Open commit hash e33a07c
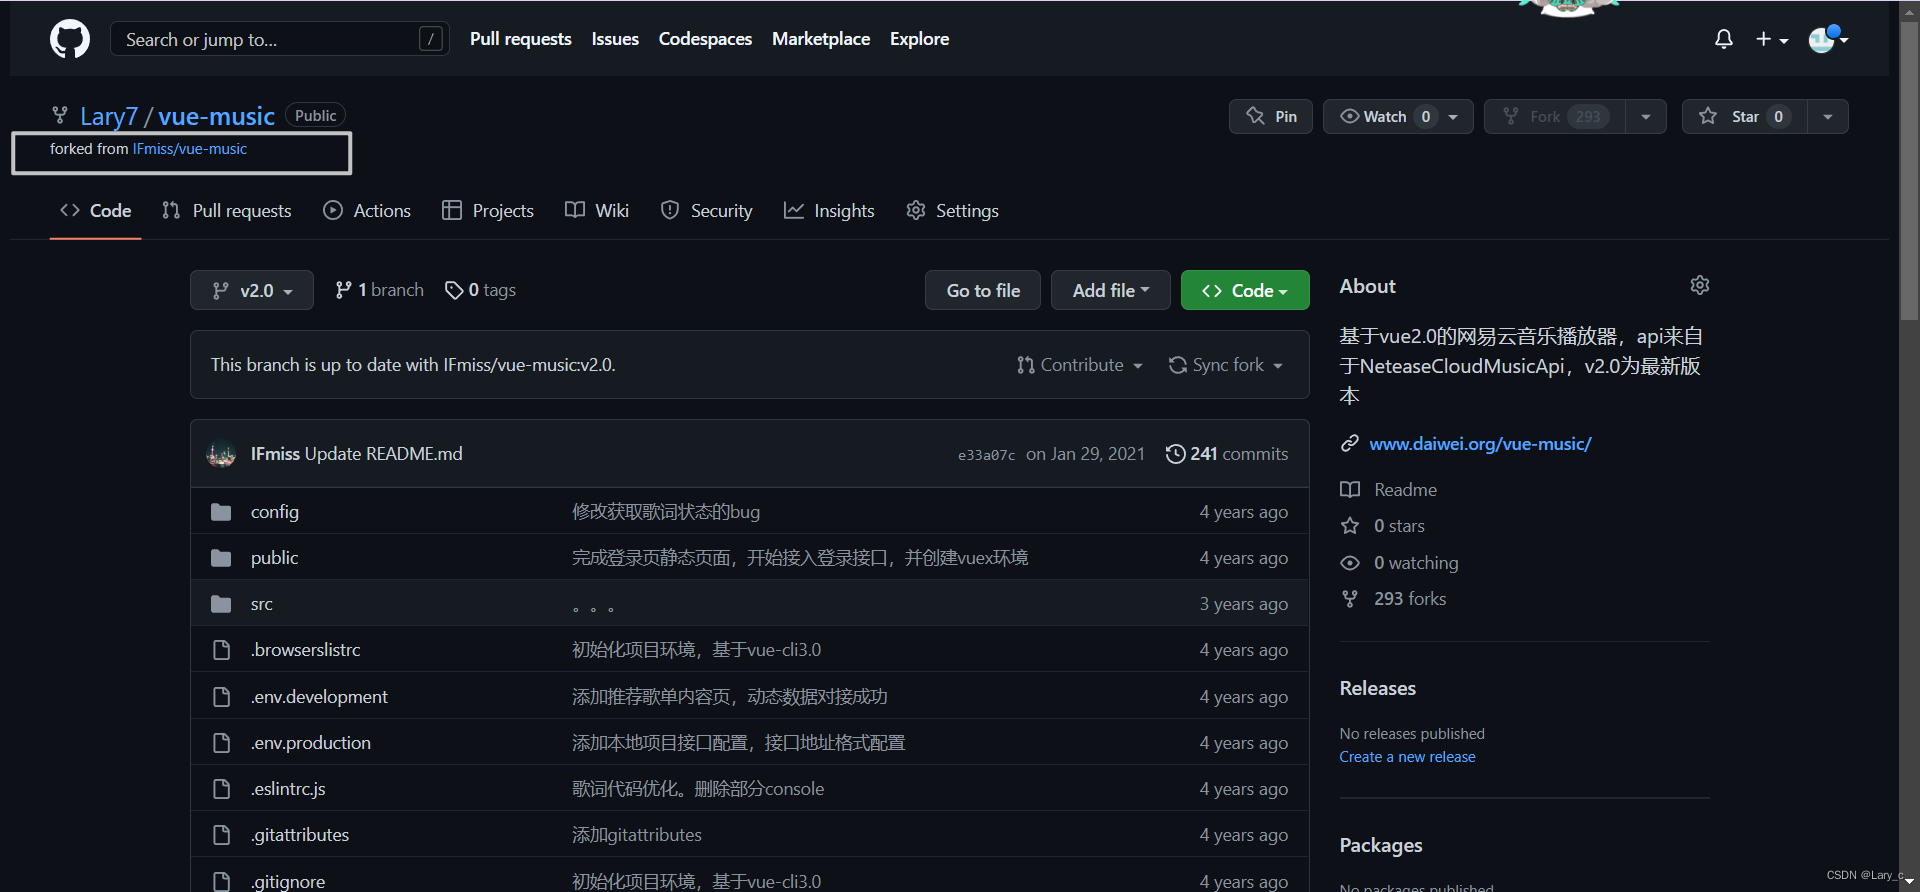Image resolution: width=1920 pixels, height=892 pixels. 986,455
